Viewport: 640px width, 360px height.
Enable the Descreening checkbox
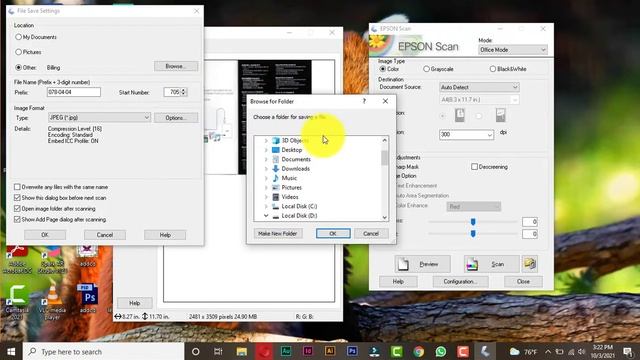point(474,167)
